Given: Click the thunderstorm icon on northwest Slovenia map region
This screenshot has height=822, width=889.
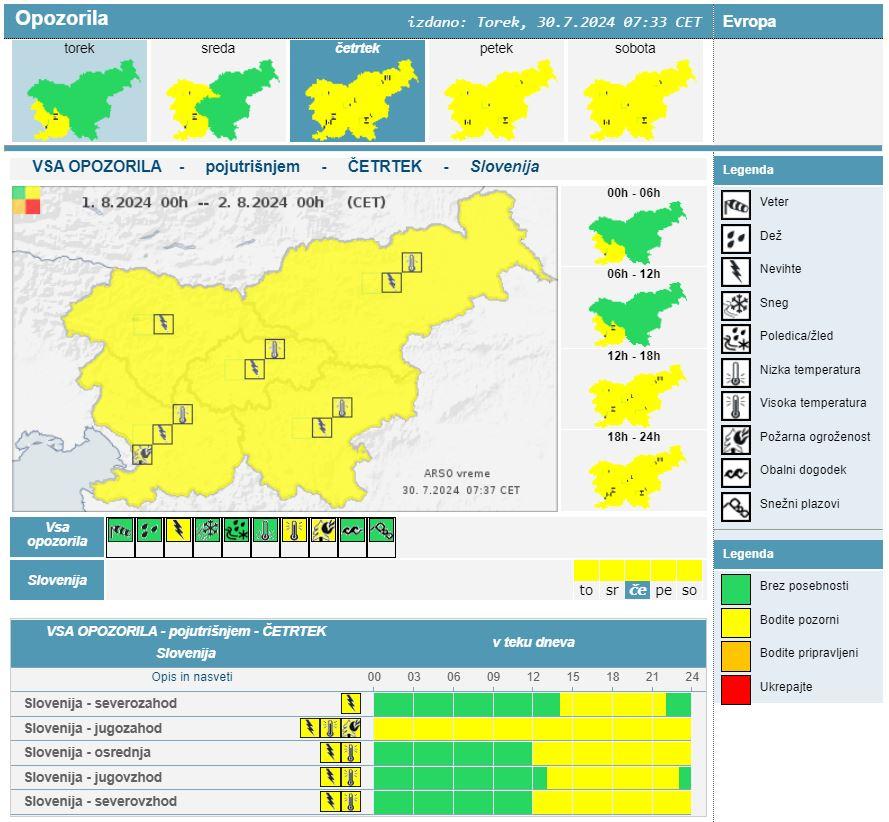Looking at the screenshot, I should click(x=163, y=323).
